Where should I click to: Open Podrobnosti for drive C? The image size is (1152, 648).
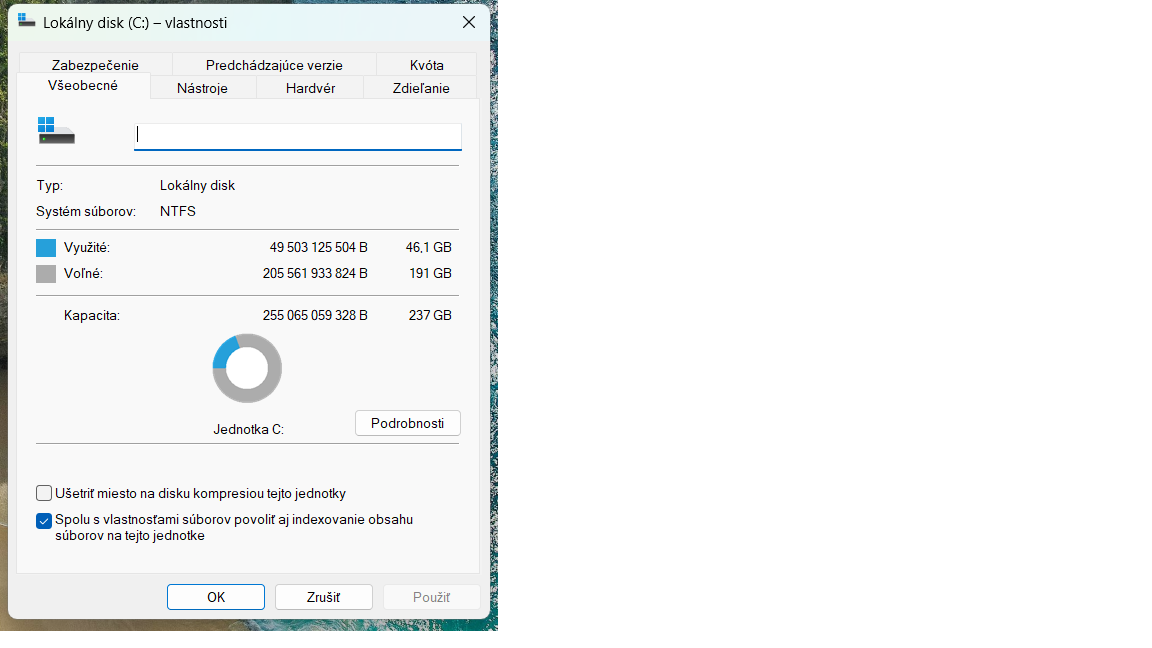[x=407, y=422]
